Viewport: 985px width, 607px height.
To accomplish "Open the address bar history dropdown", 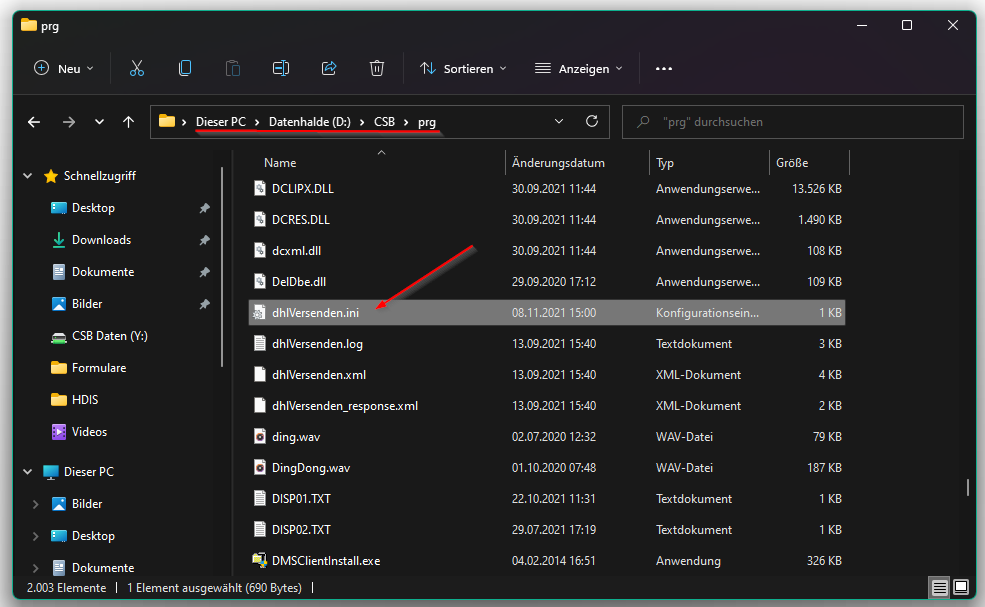I will tap(559, 121).
